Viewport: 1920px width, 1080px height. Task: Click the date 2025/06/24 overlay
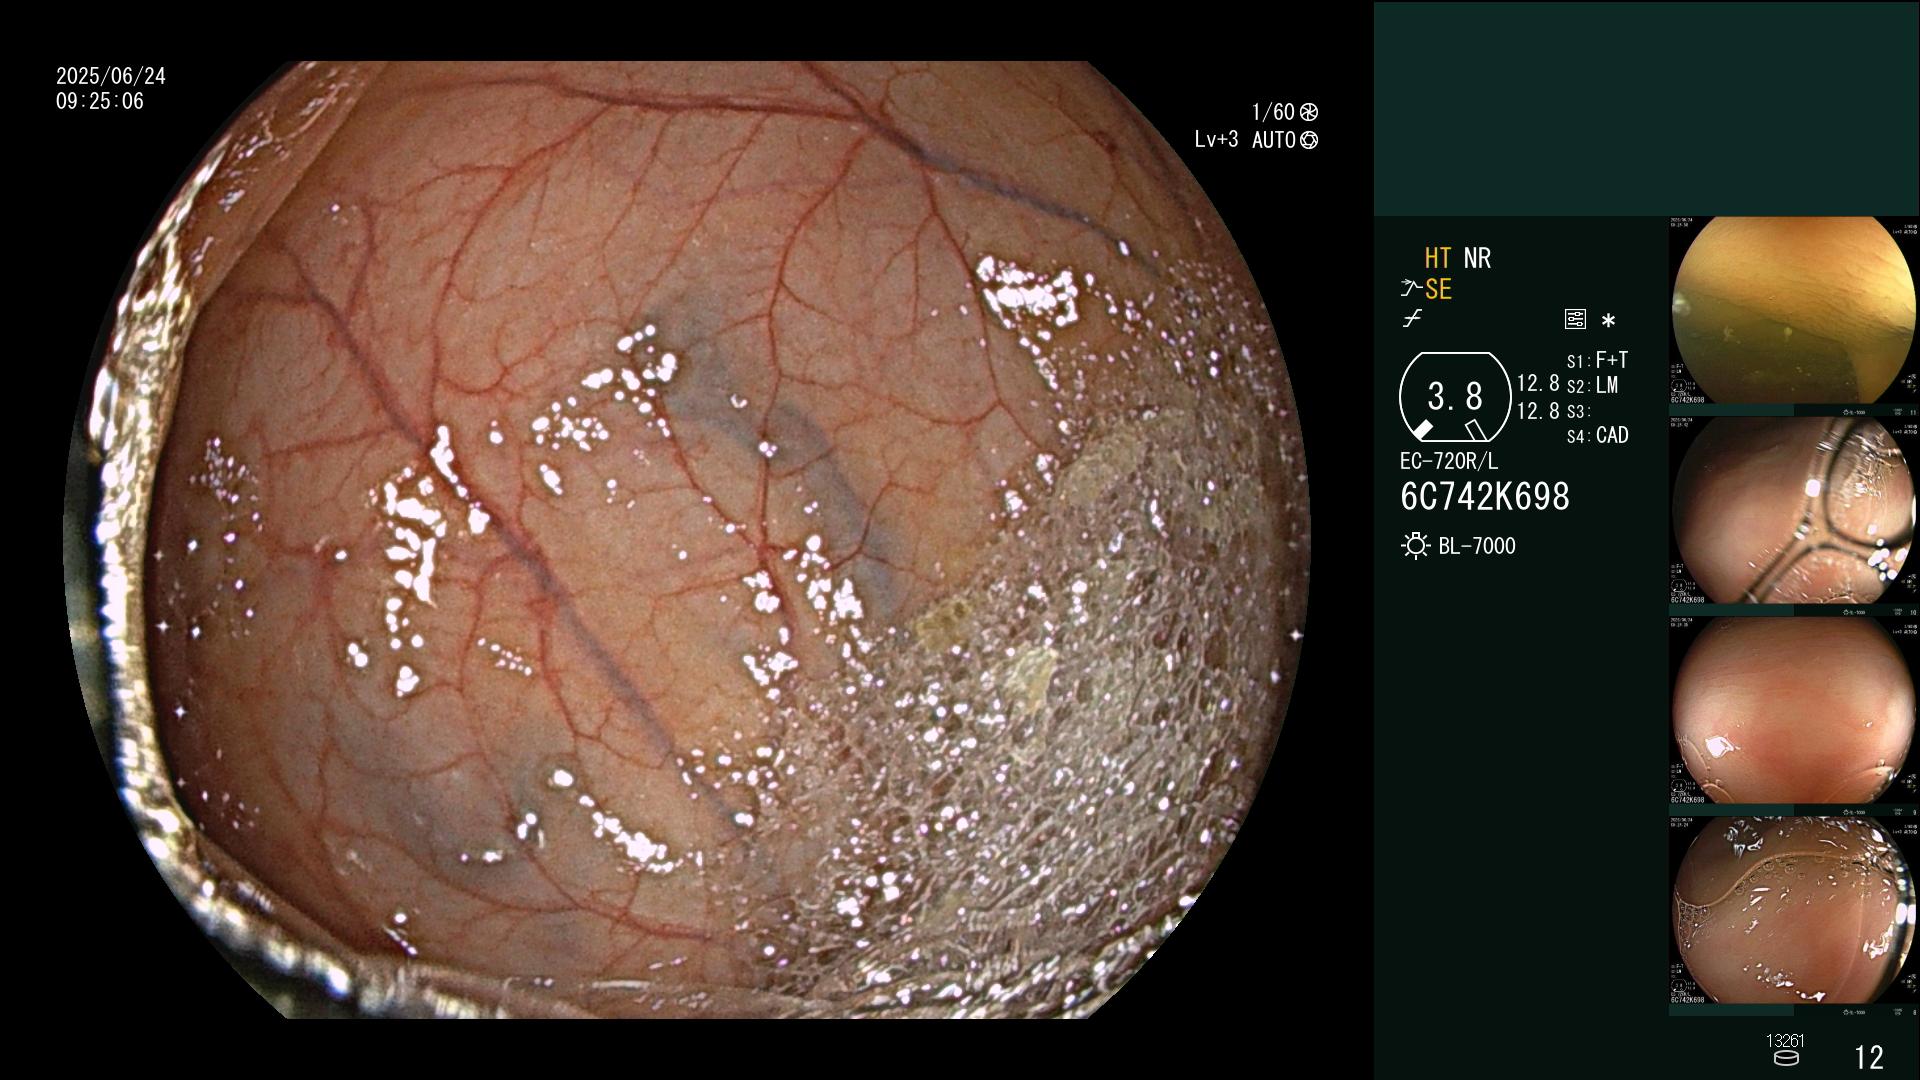point(111,76)
